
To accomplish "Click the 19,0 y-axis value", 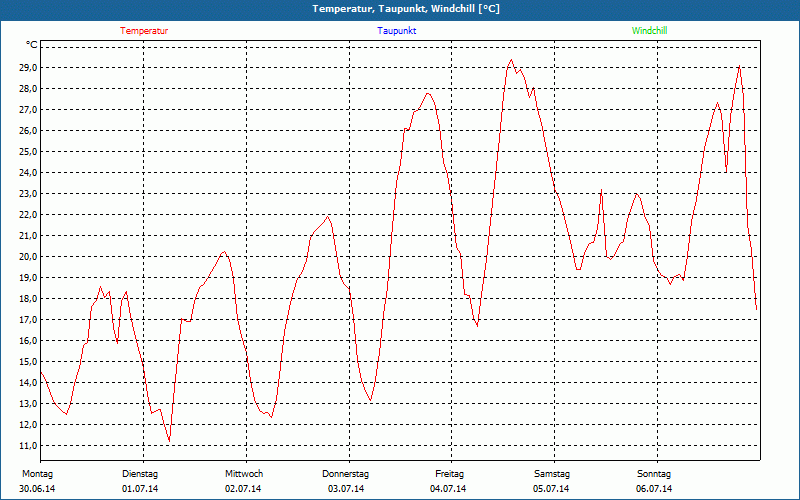I will pyautogui.click(x=29, y=278).
